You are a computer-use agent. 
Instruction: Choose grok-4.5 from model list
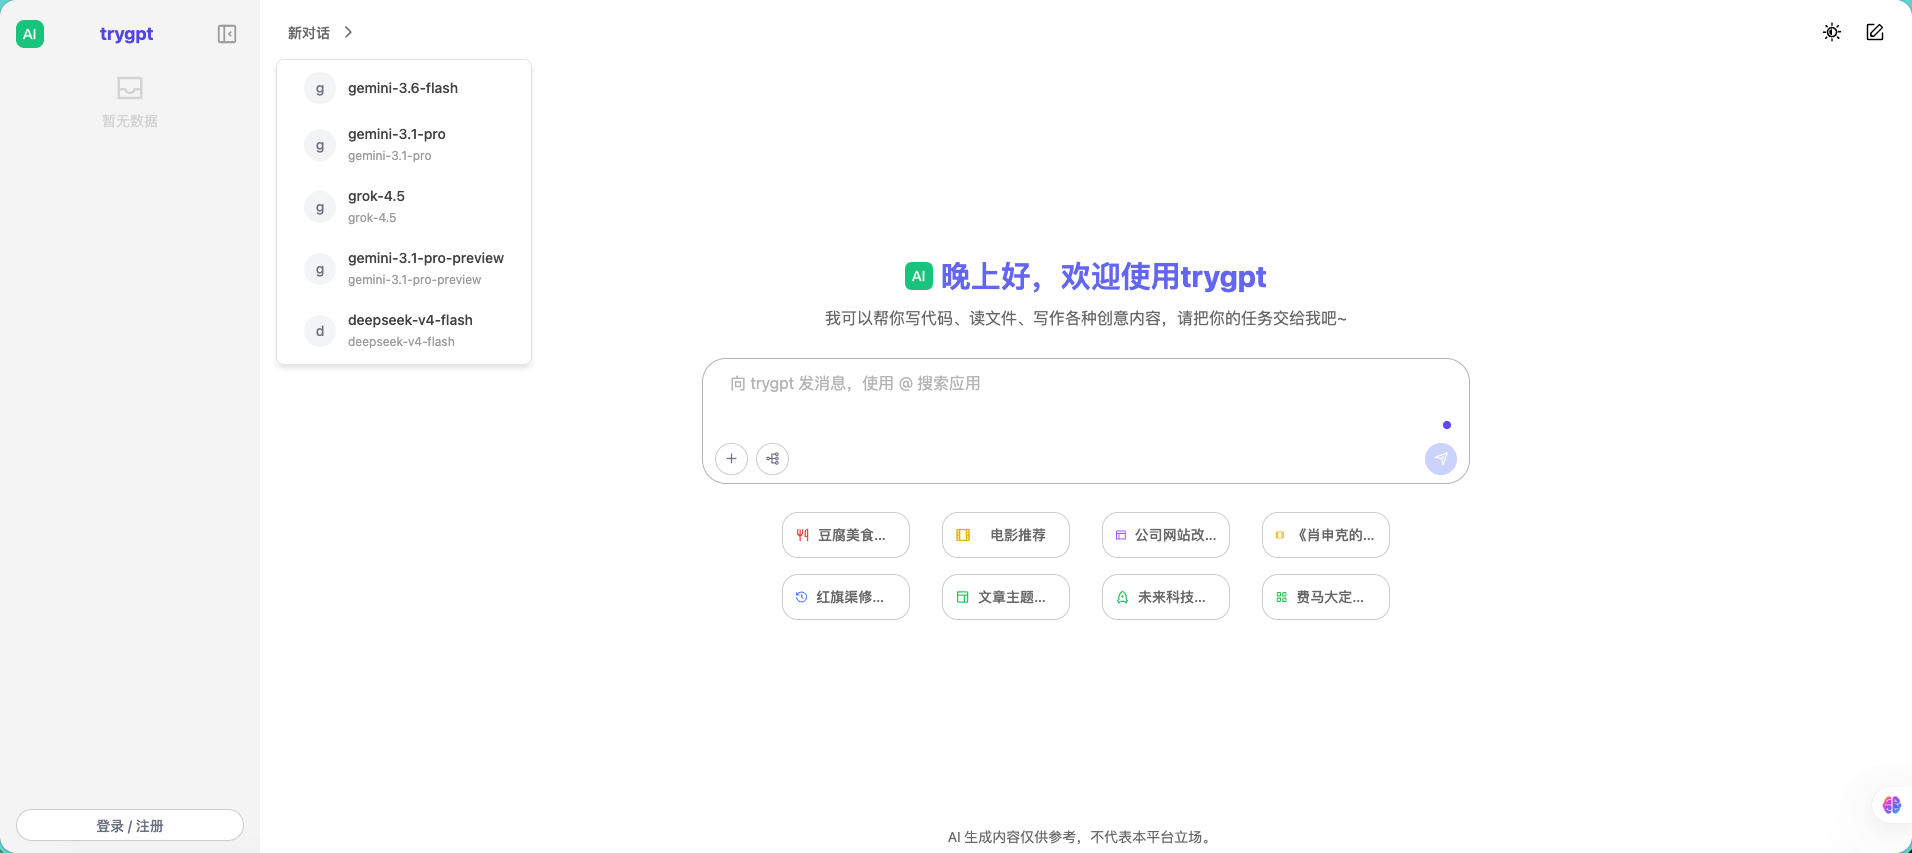coord(404,206)
